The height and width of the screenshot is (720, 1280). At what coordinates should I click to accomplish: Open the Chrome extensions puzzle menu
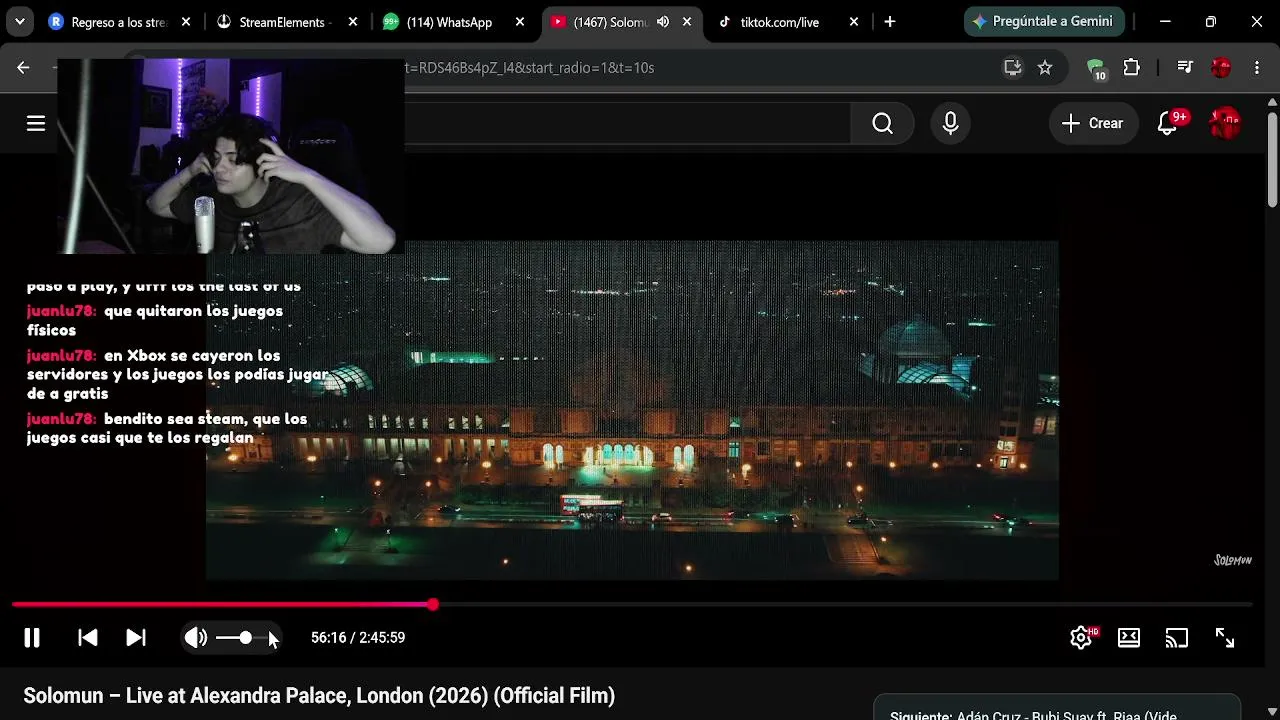tap(1131, 67)
